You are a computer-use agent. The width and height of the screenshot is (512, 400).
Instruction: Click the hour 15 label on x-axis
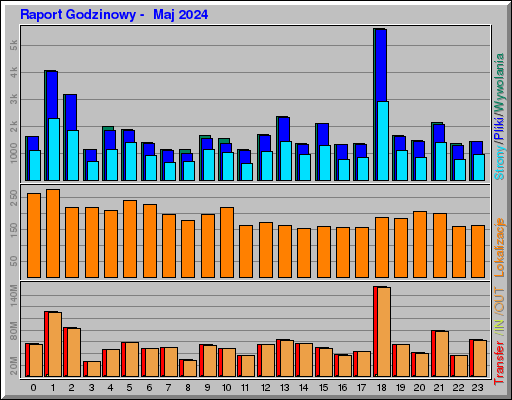pyautogui.click(x=323, y=388)
